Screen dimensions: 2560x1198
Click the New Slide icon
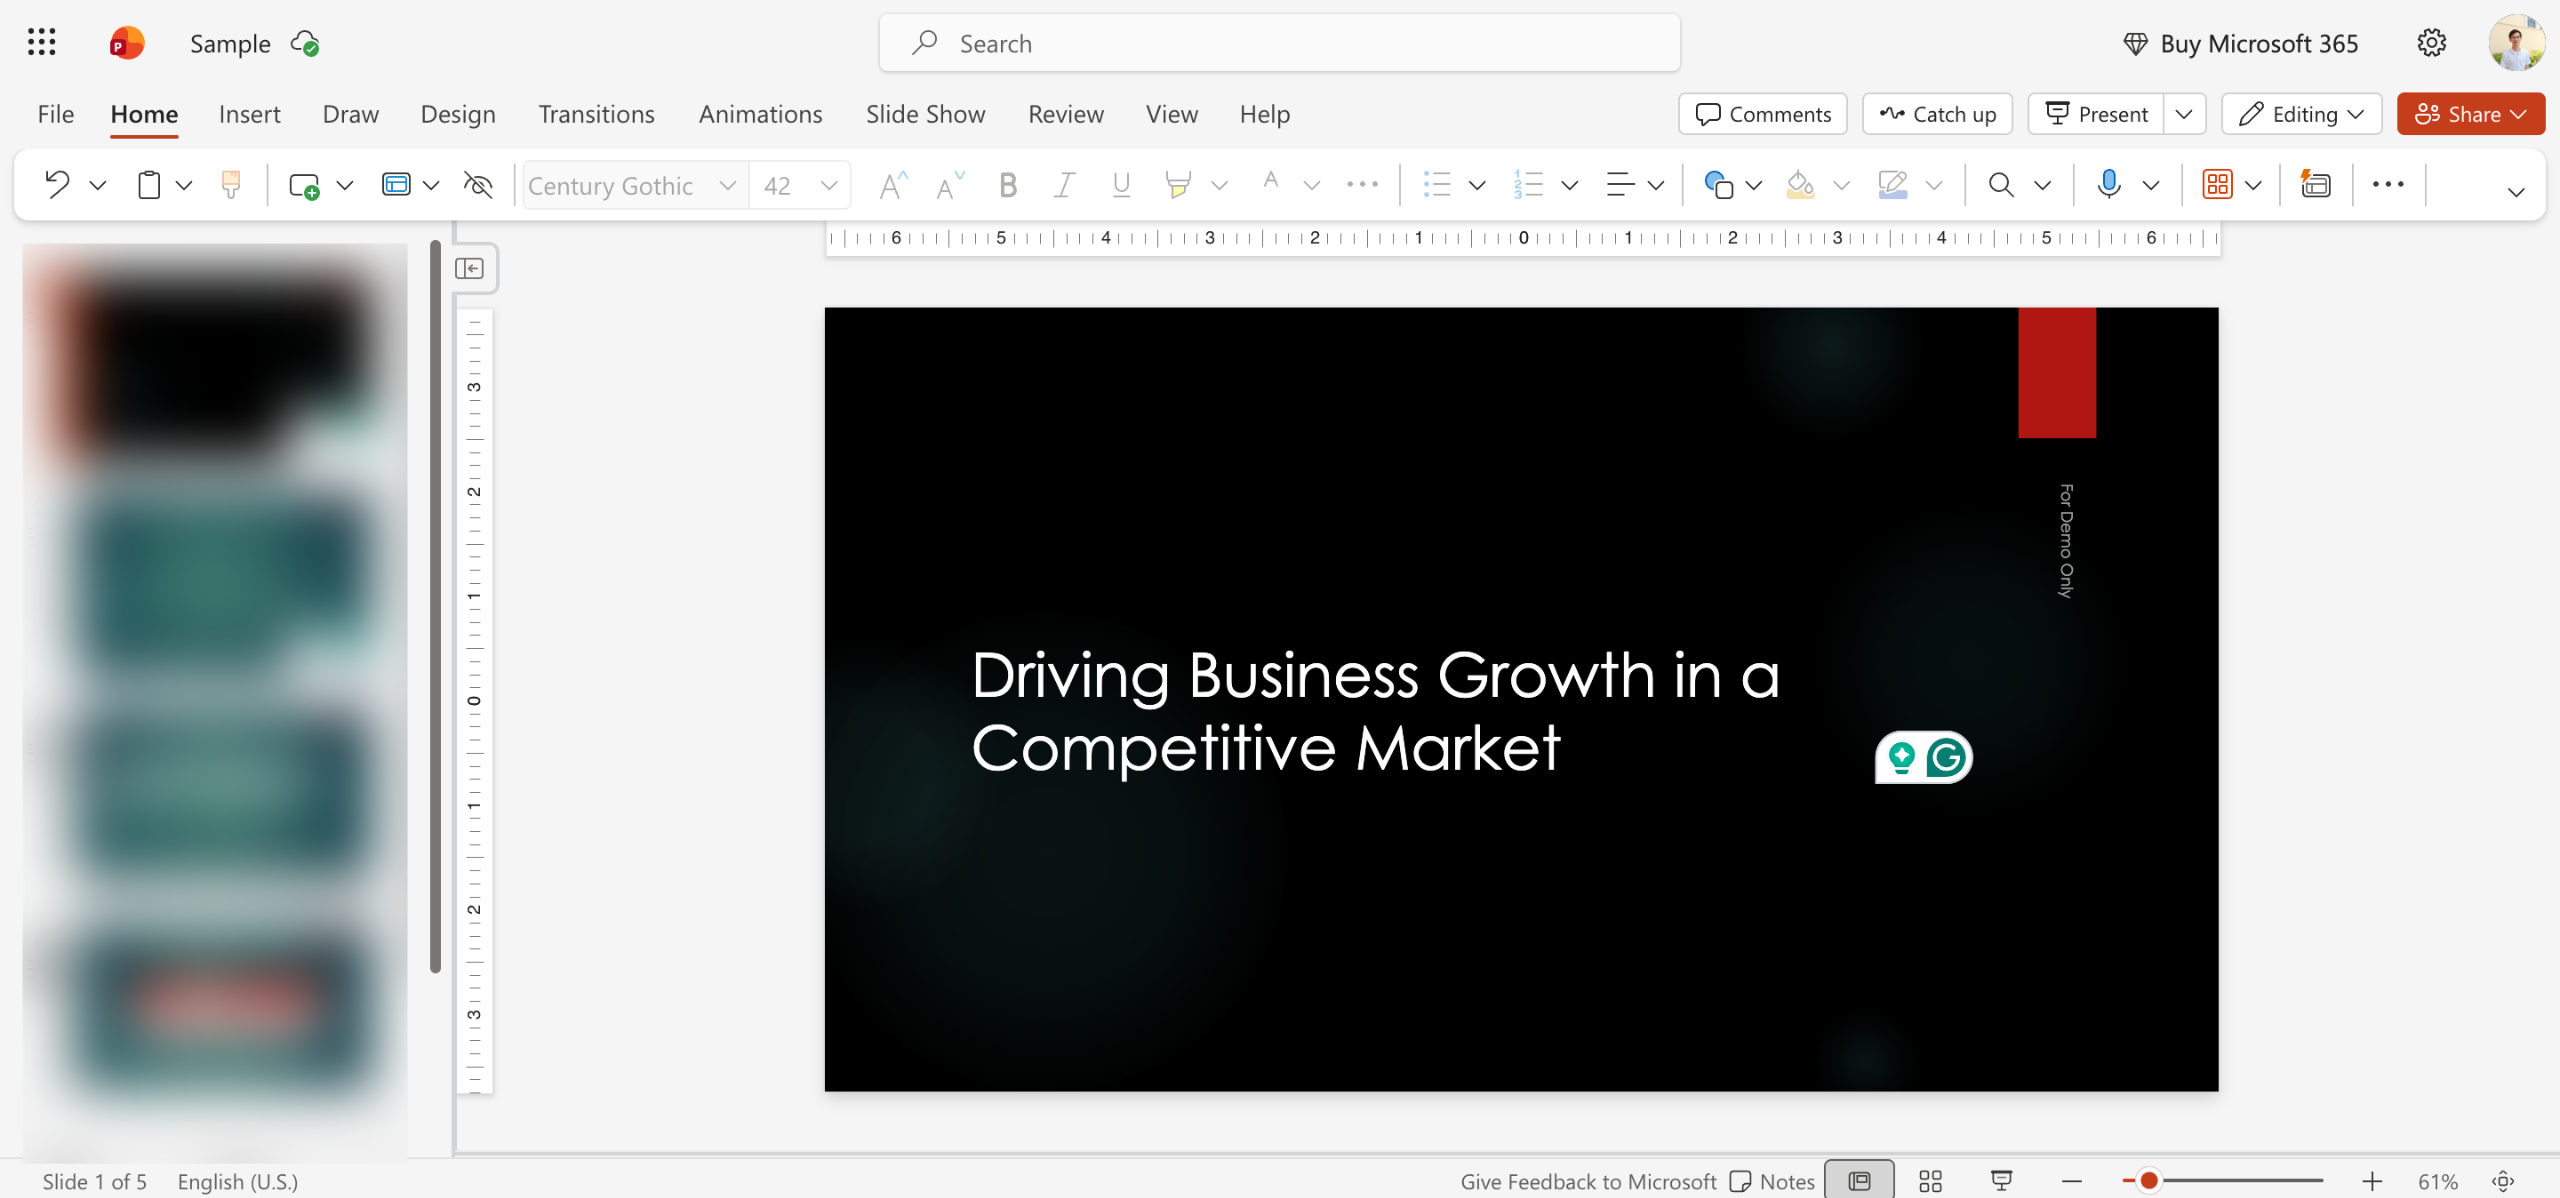pyautogui.click(x=304, y=185)
